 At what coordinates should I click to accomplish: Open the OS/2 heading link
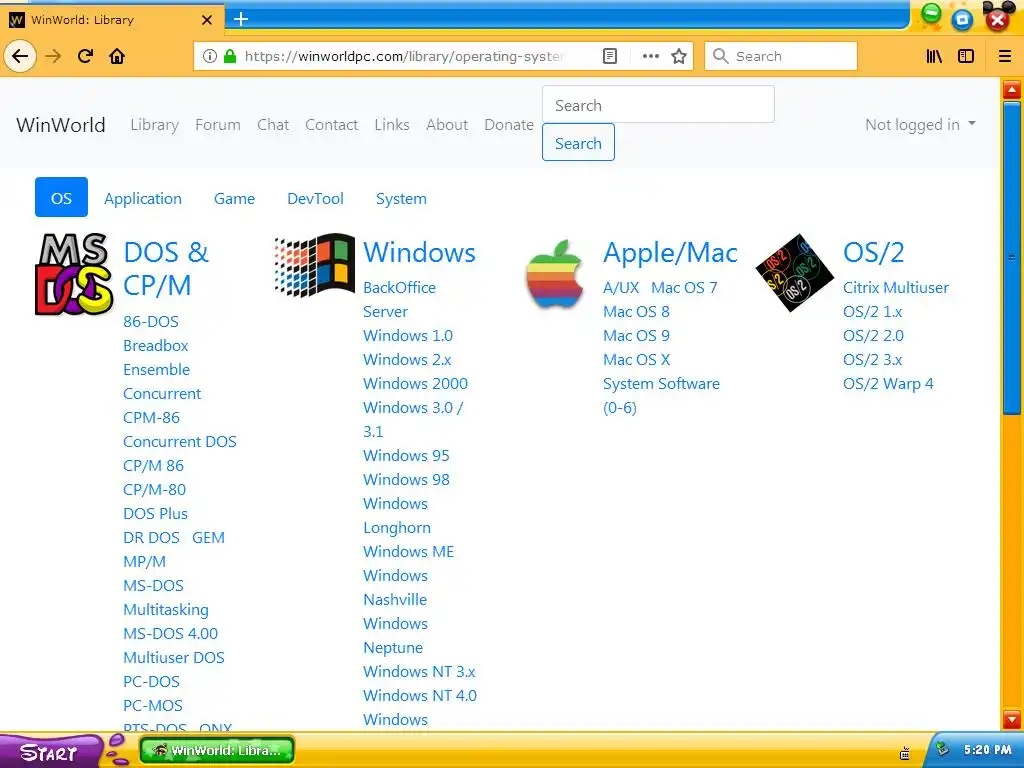point(874,253)
